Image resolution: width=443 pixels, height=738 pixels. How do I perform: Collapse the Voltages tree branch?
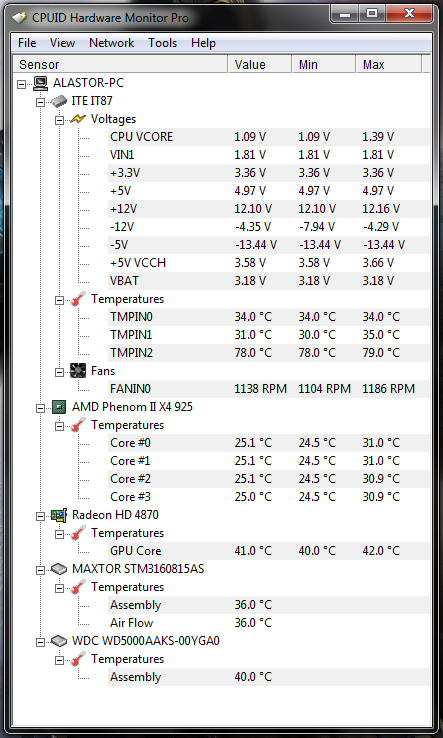59,120
